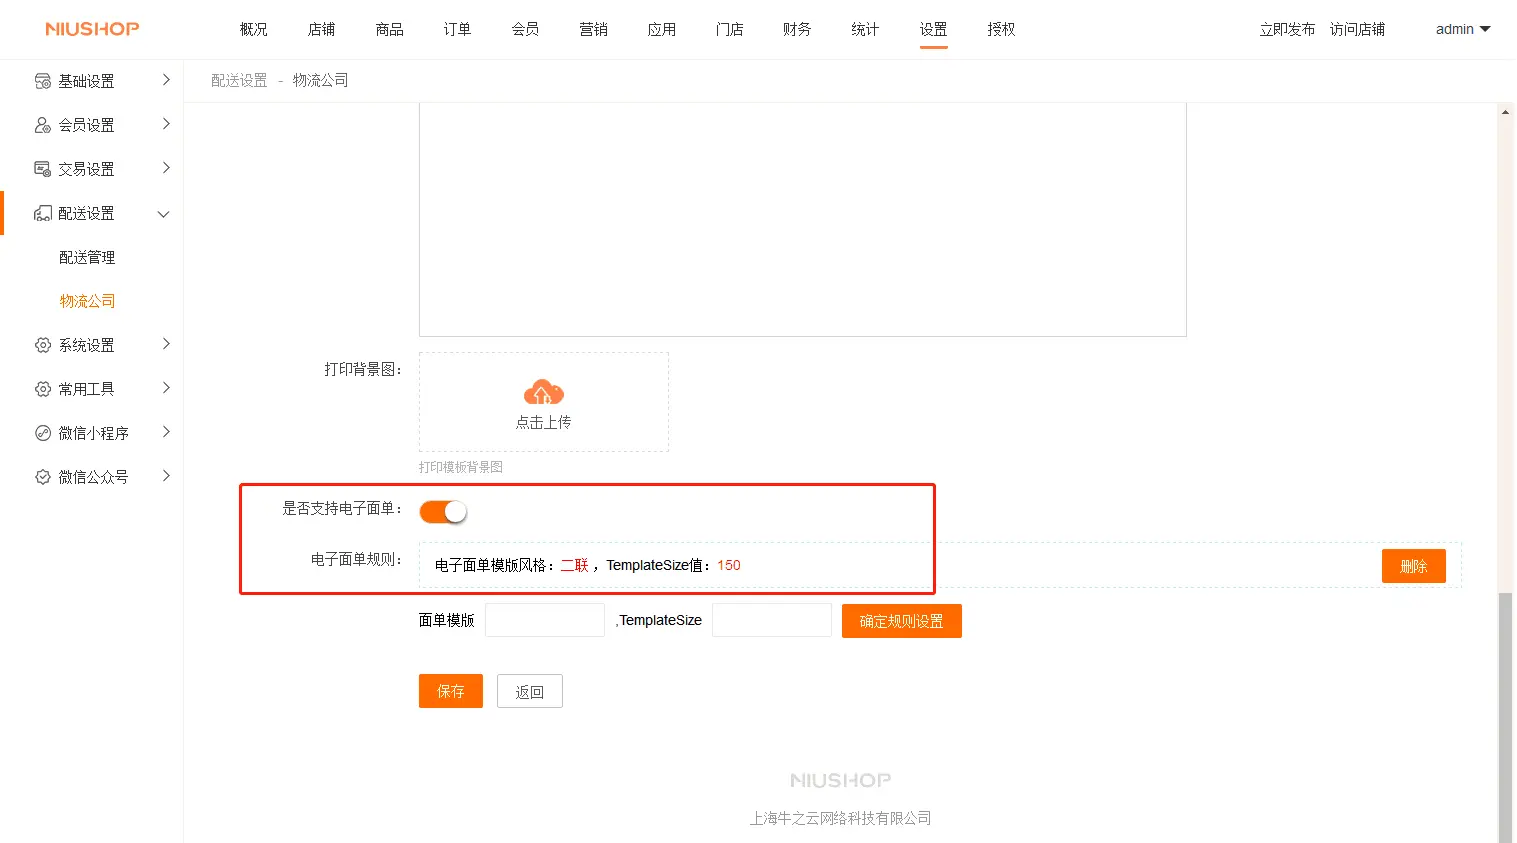
Task: Click the 会员设置 user icon
Action: (x=43, y=125)
